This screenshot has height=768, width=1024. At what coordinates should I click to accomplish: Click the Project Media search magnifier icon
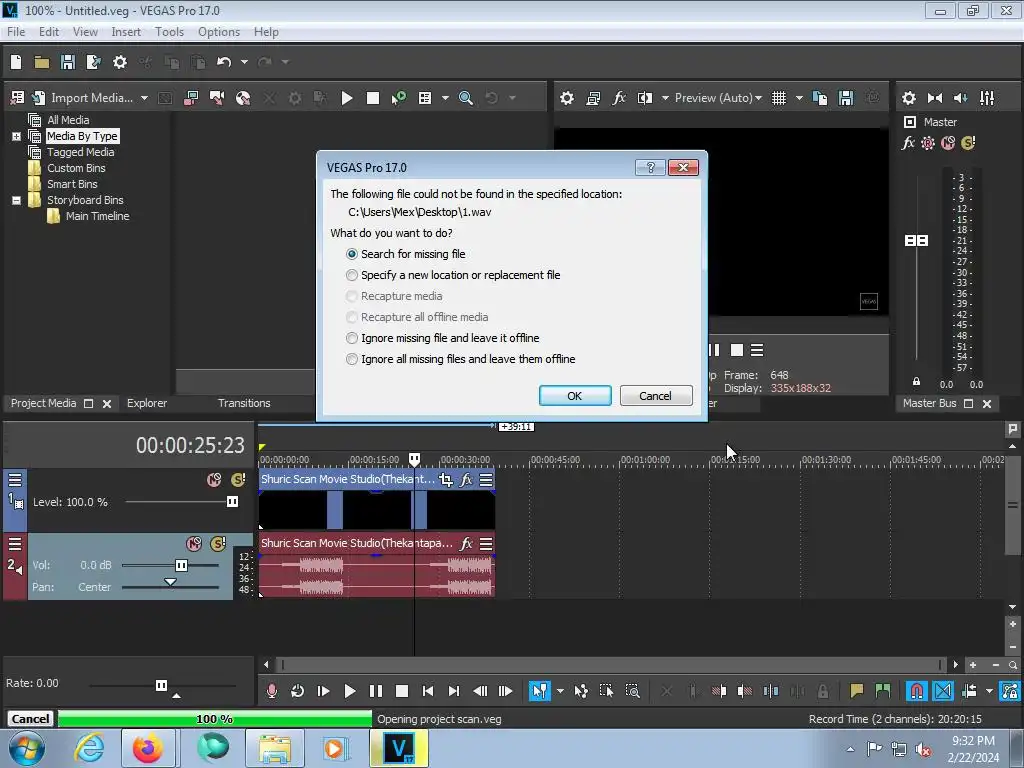pos(466,98)
